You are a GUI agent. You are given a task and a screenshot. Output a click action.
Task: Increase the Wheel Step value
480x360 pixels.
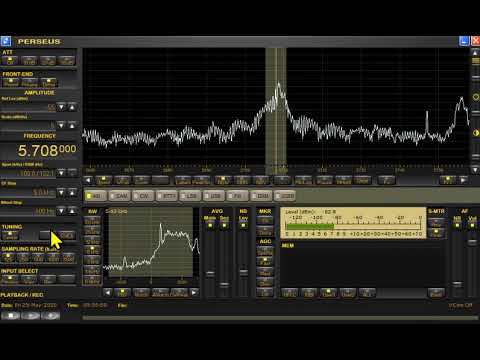coord(72,211)
